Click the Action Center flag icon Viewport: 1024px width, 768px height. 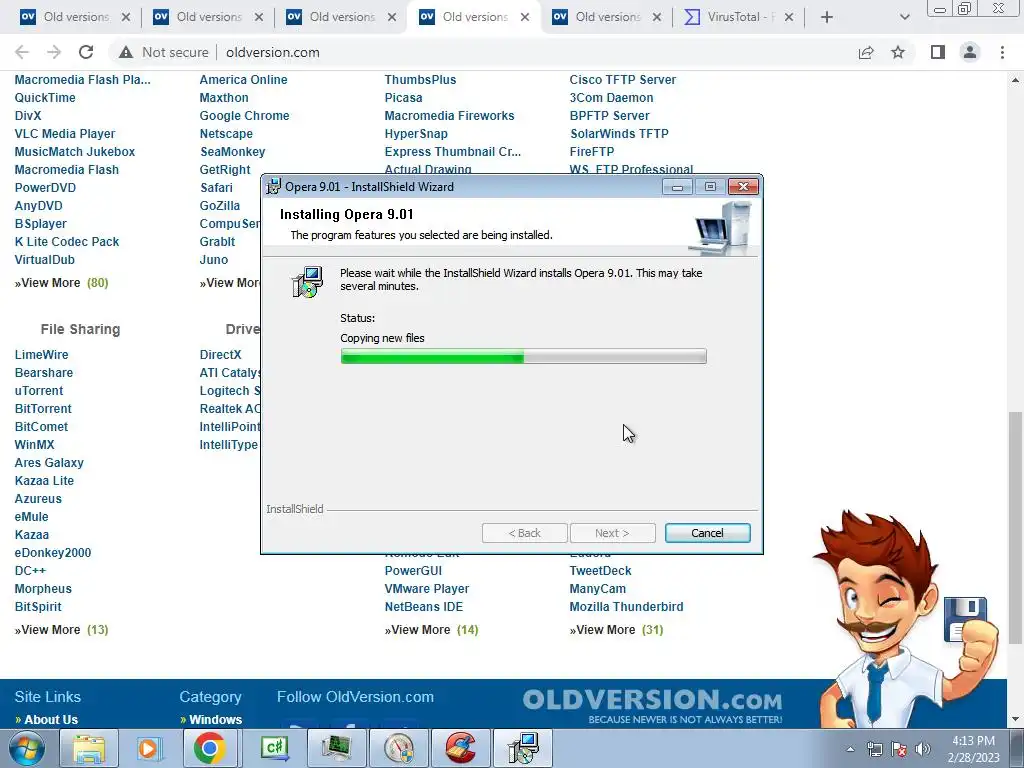(899, 750)
